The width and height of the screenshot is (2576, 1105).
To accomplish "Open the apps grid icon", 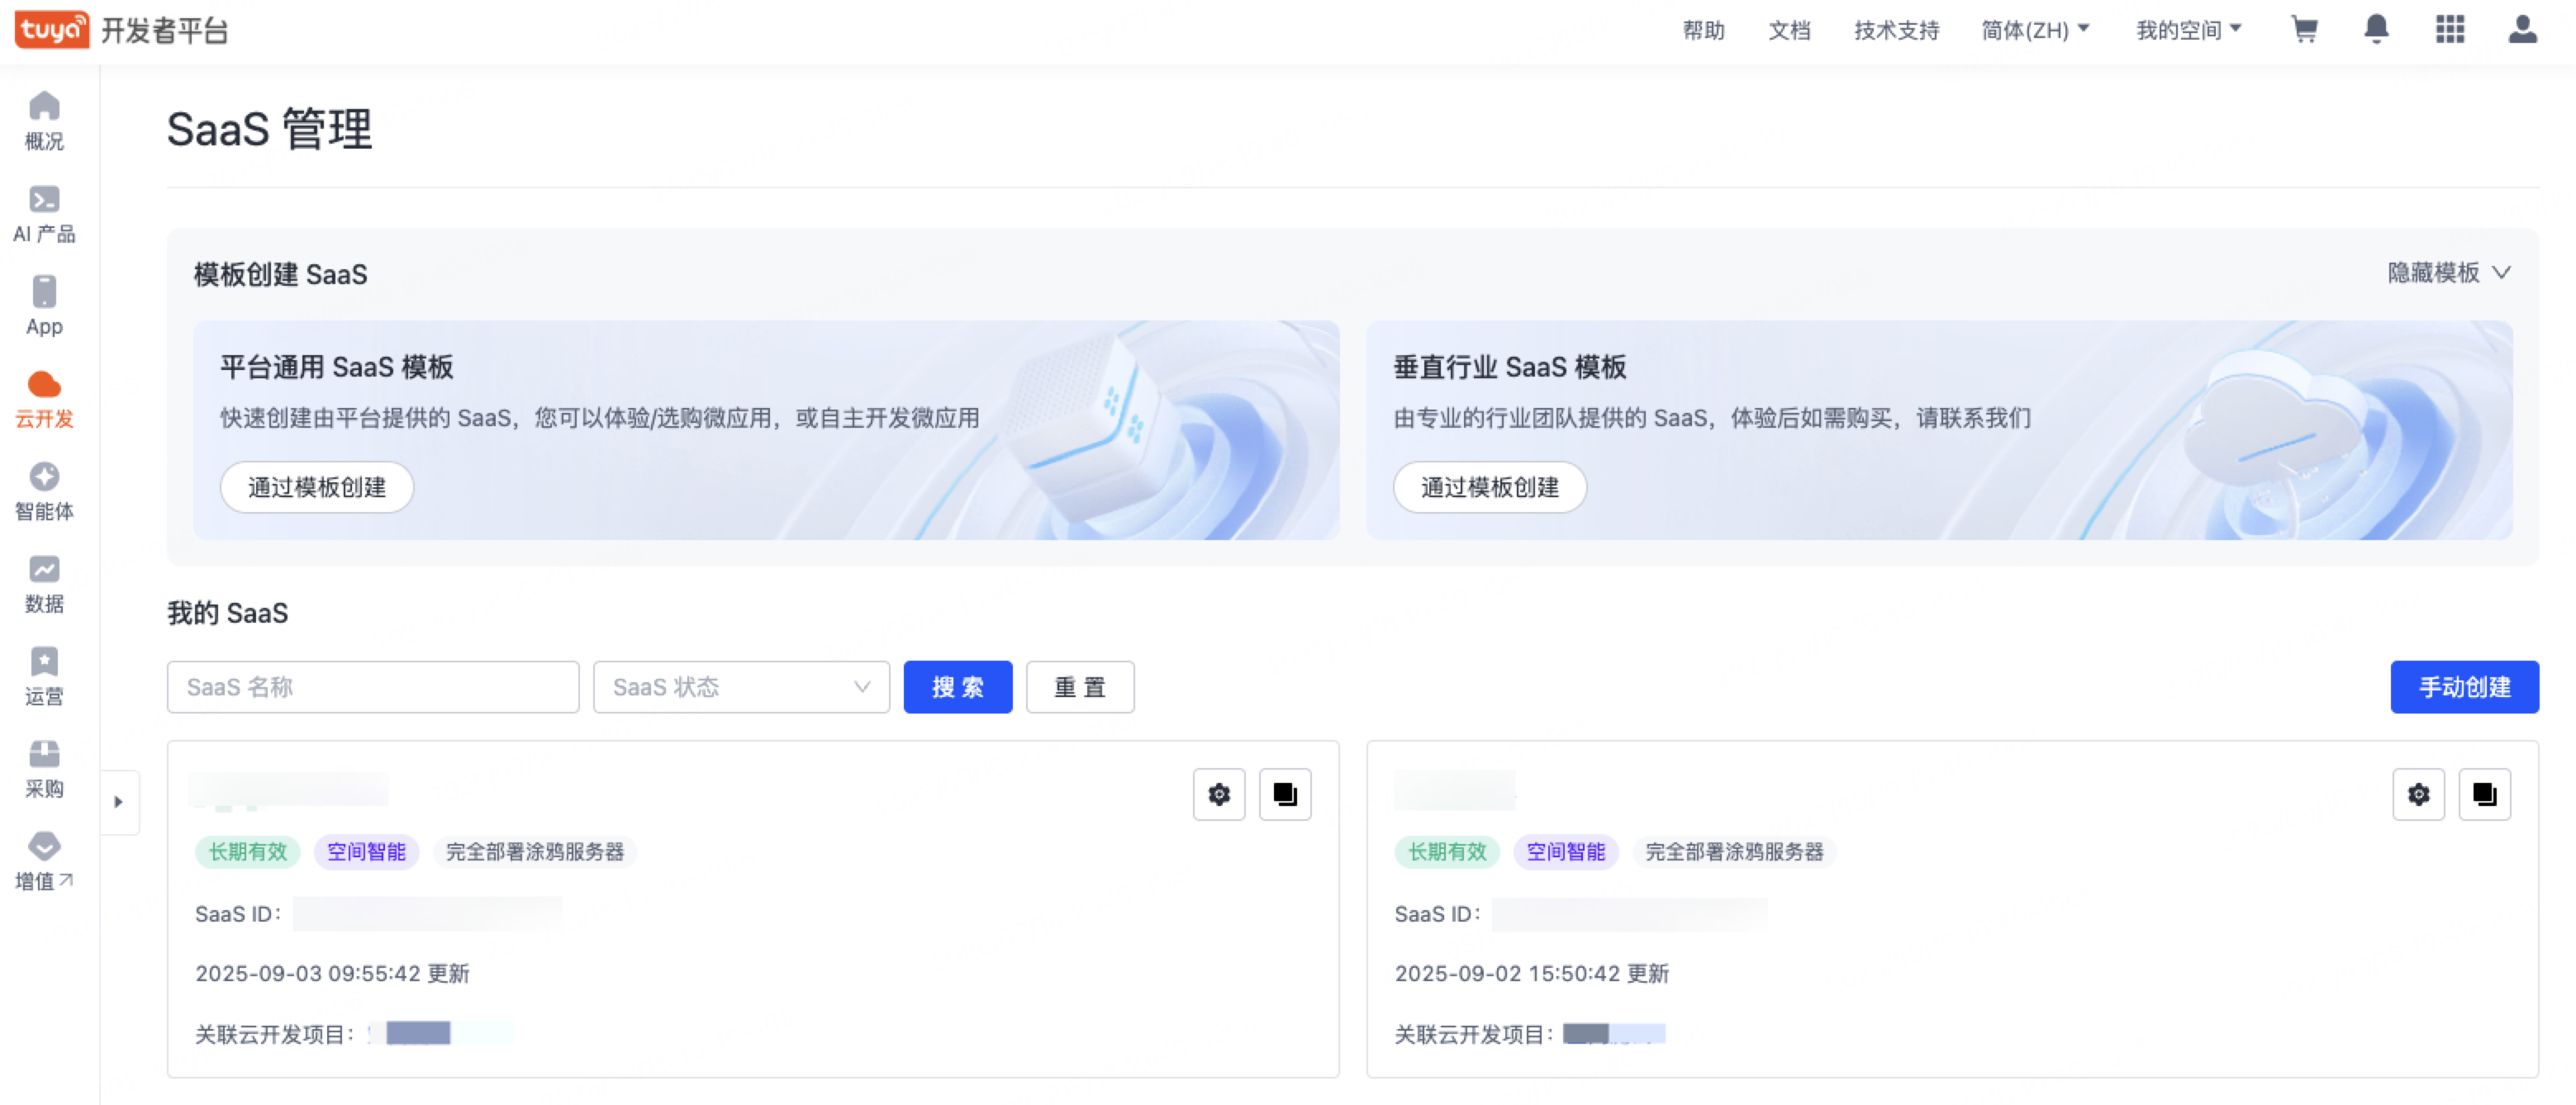I will pyautogui.click(x=2450, y=30).
